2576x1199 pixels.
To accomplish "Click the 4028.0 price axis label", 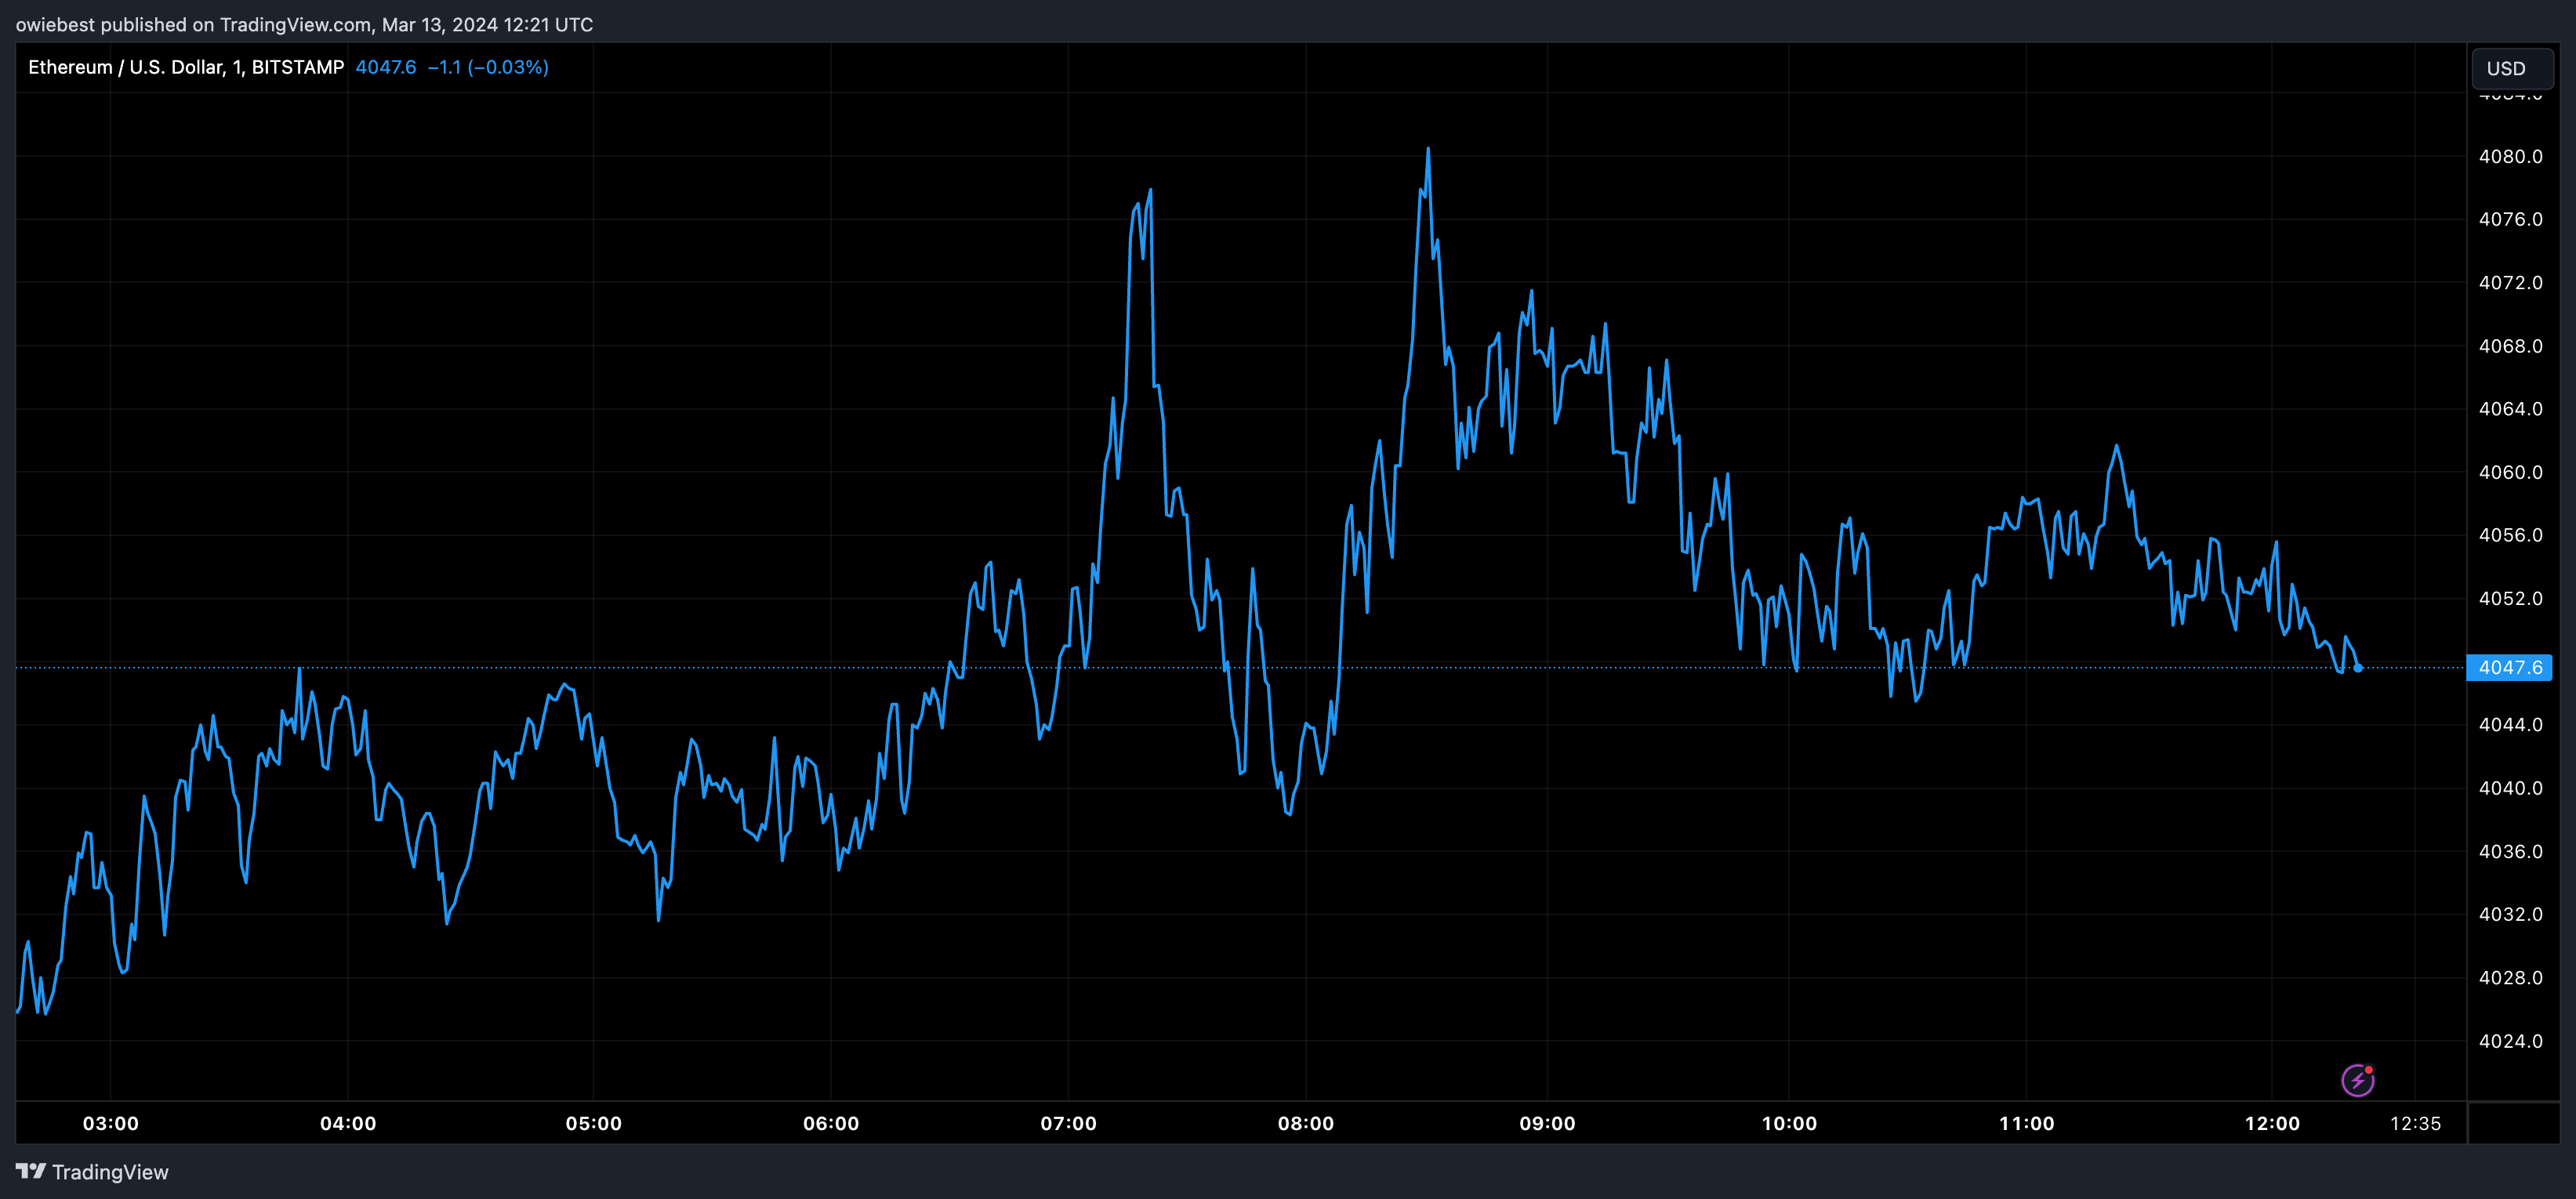I will pos(2510,977).
